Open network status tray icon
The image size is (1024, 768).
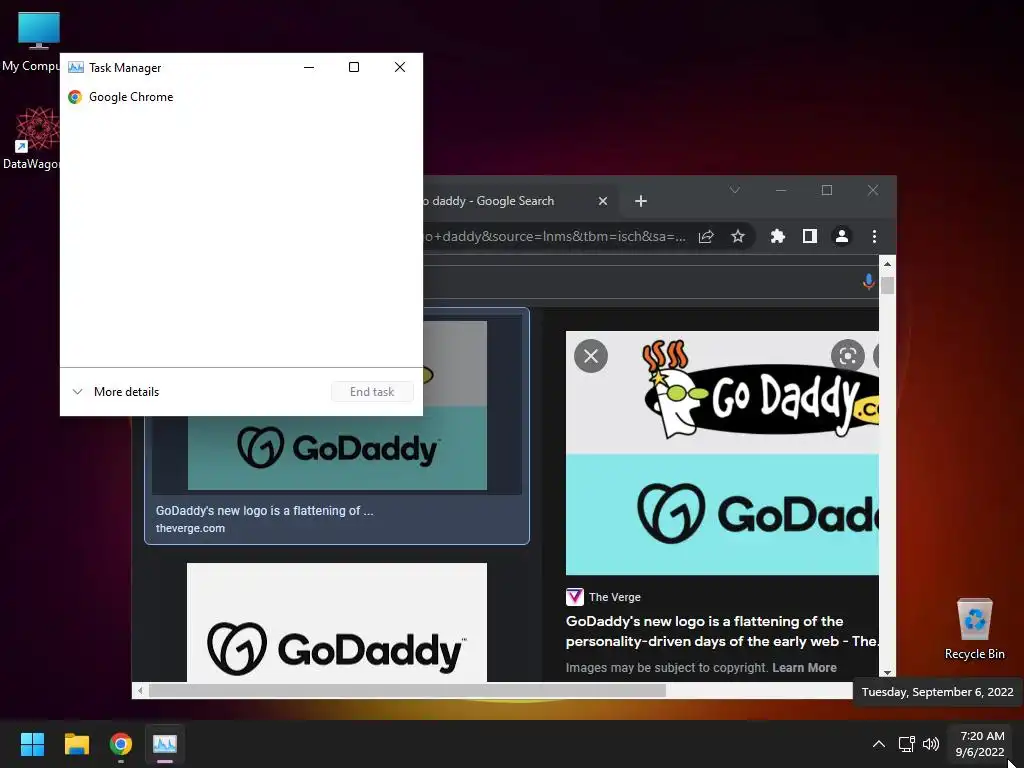tap(906, 744)
